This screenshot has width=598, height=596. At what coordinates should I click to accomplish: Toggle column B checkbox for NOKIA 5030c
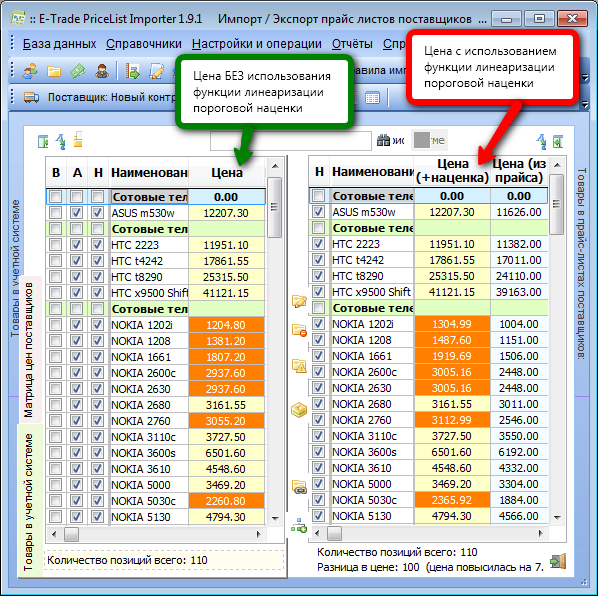tap(56, 500)
